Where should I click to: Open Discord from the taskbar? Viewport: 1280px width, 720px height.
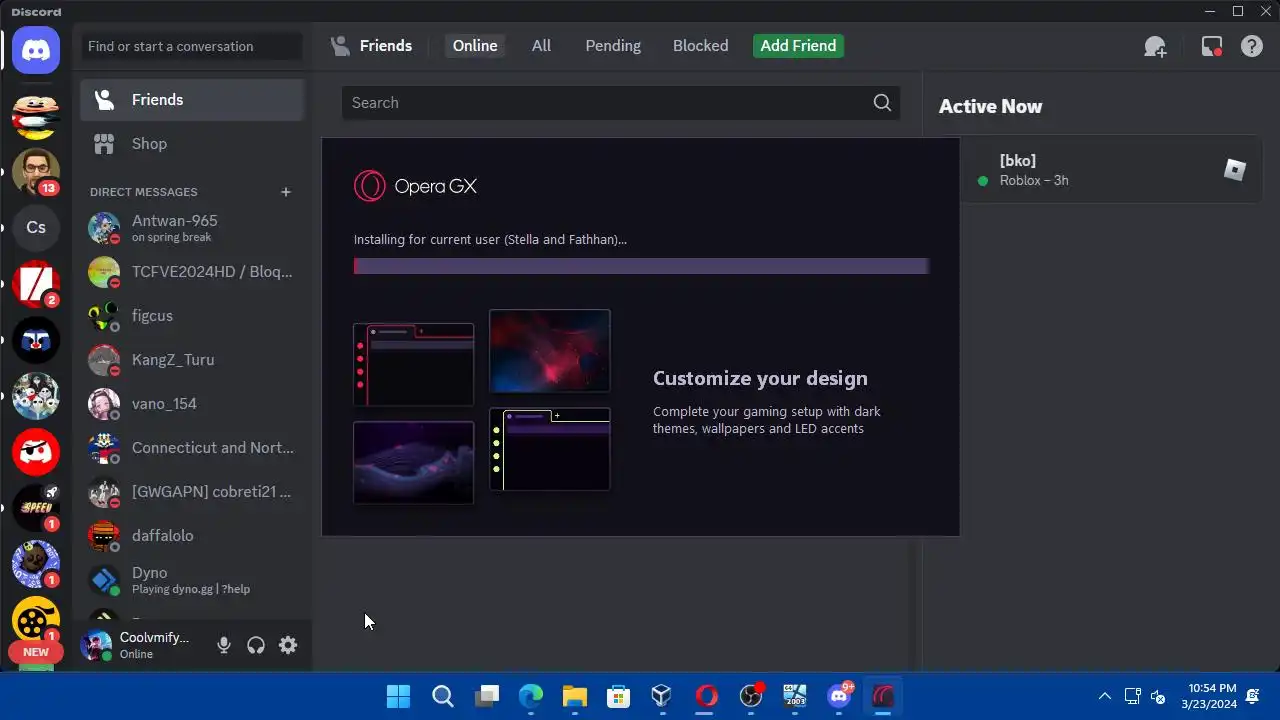tap(839, 696)
